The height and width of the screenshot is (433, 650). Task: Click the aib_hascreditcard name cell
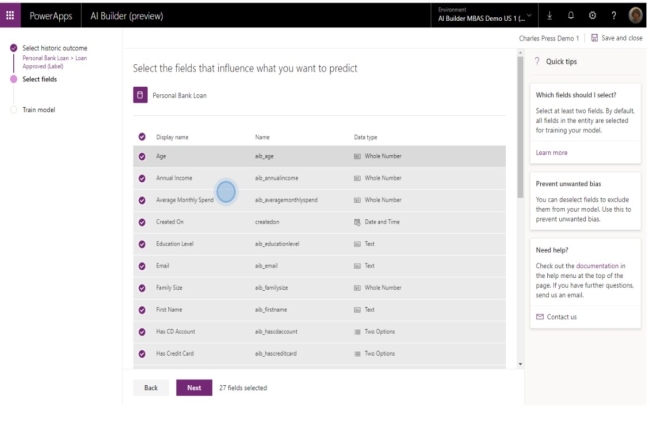point(276,354)
